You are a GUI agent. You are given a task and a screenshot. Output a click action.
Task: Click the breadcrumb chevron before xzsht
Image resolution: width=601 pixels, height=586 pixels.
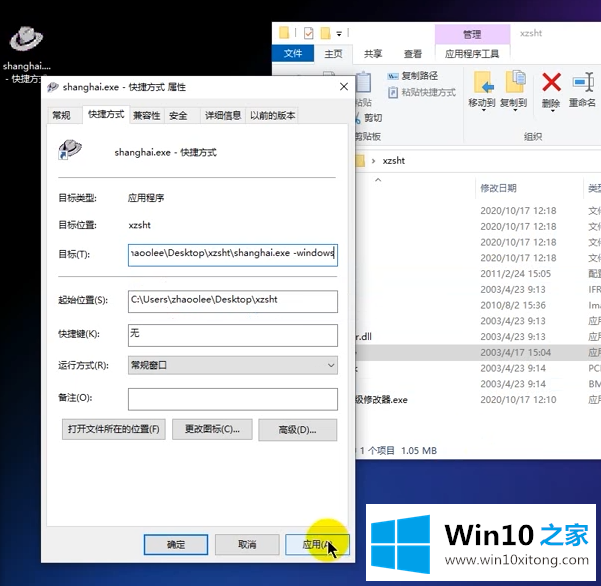coord(373,161)
